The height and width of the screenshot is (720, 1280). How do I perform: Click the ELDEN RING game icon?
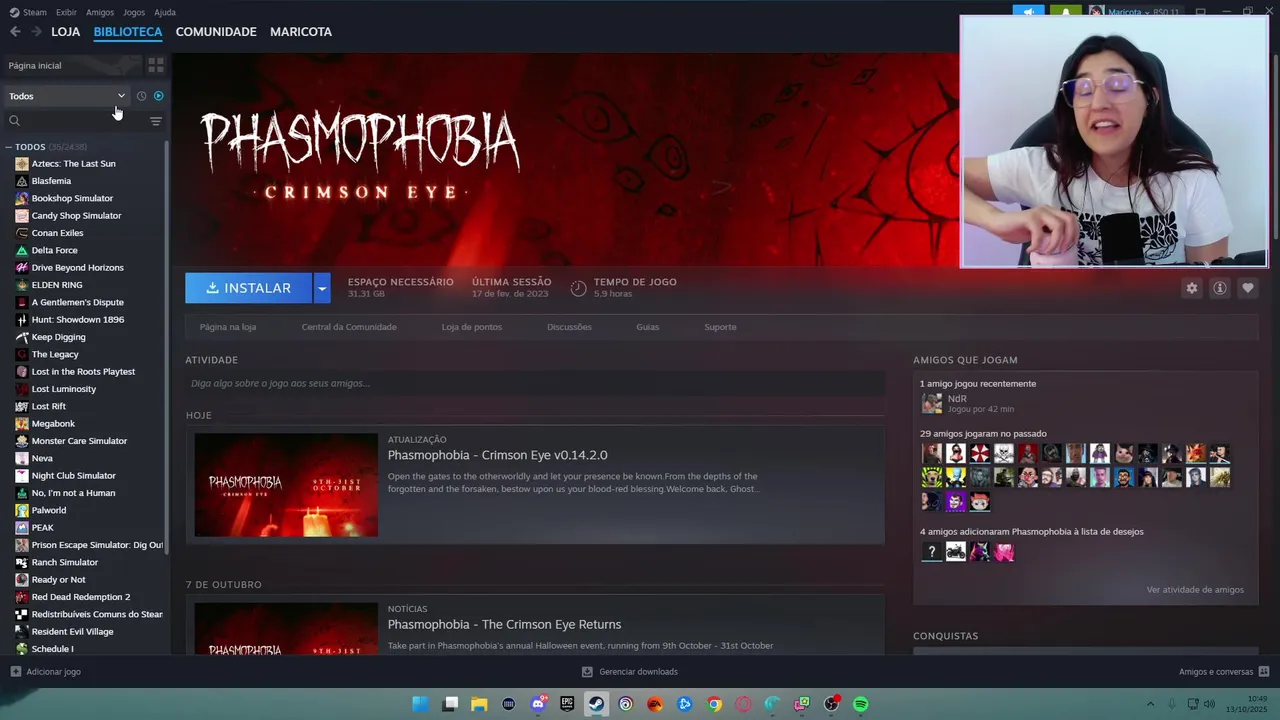tap(22, 285)
